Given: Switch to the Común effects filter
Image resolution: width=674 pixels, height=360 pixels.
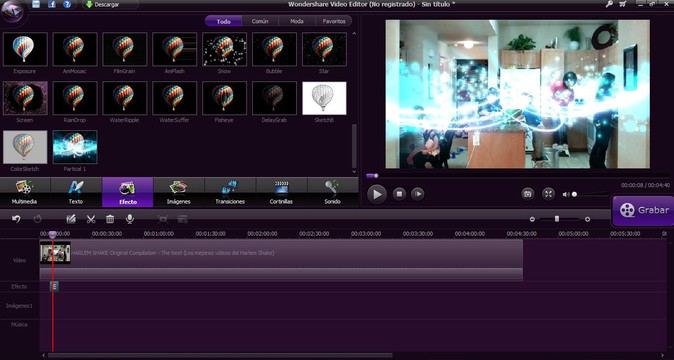Looking at the screenshot, I should 260,21.
